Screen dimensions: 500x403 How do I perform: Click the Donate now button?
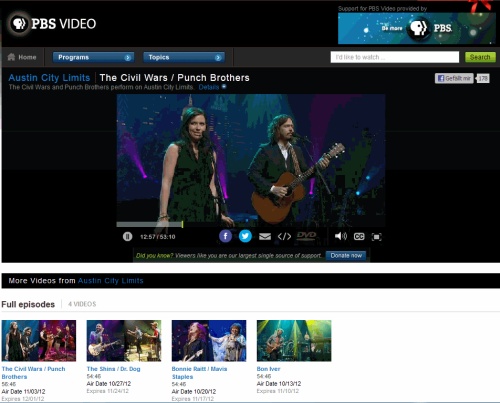tap(346, 256)
